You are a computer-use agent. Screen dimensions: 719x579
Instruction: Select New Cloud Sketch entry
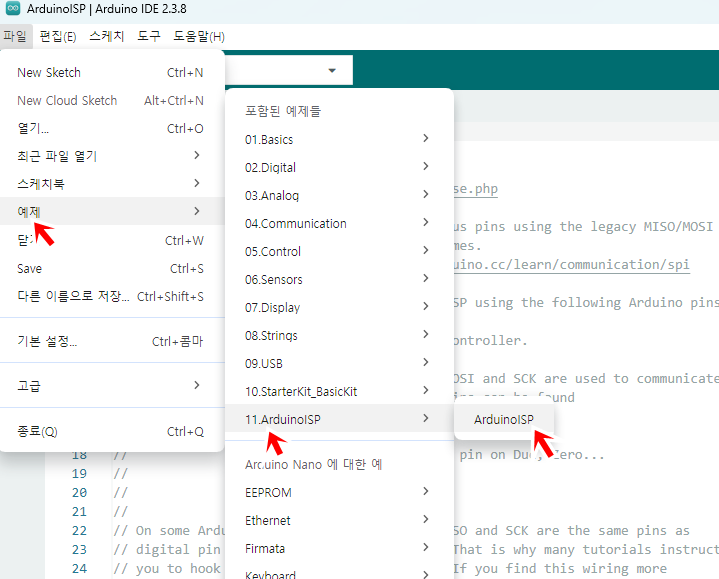coord(112,100)
